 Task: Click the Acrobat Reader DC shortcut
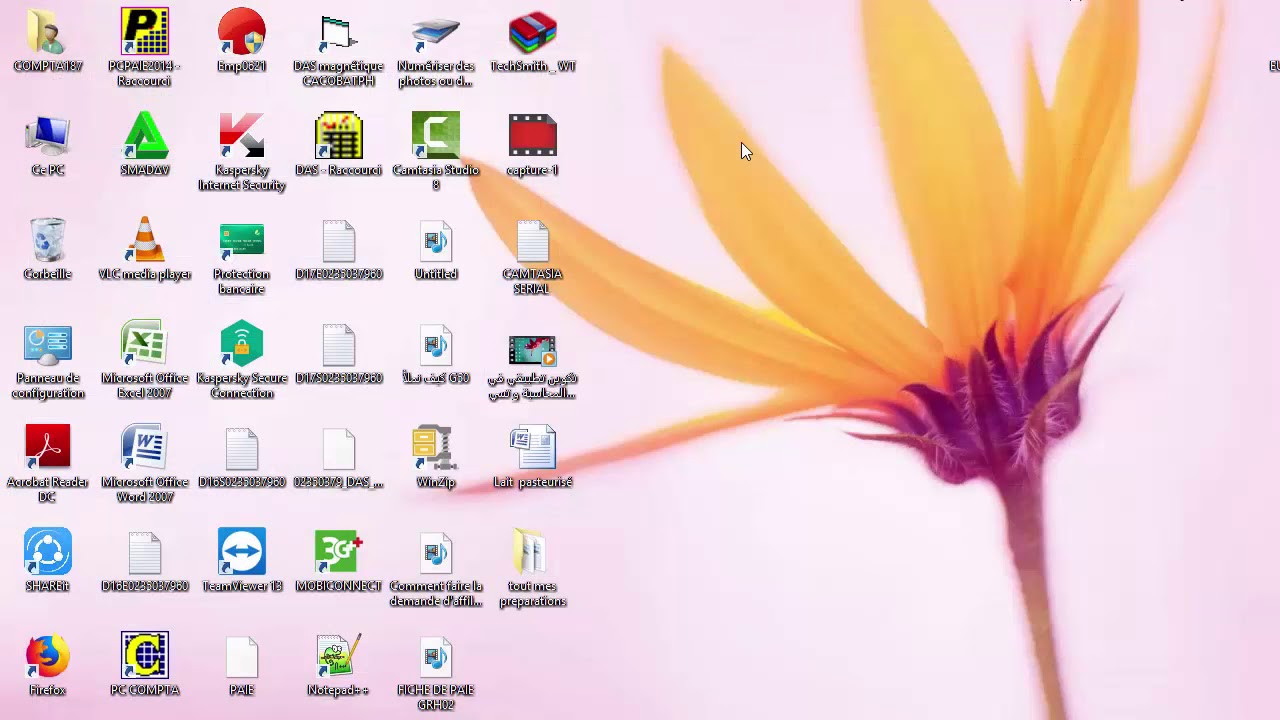47,448
